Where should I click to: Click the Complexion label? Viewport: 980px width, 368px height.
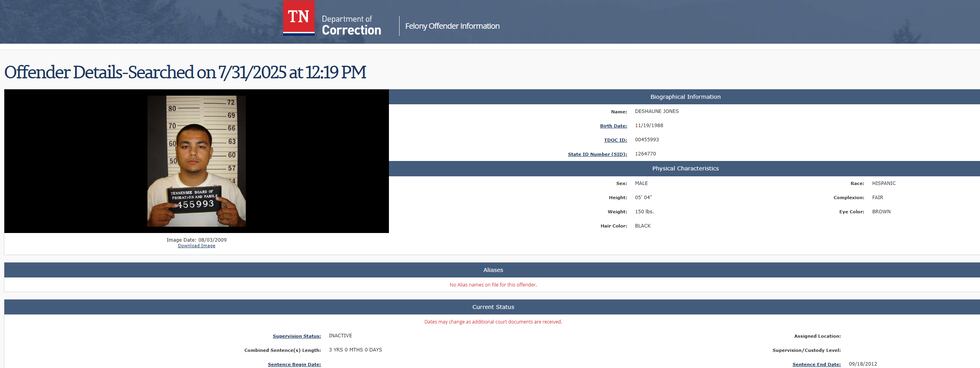[849, 198]
